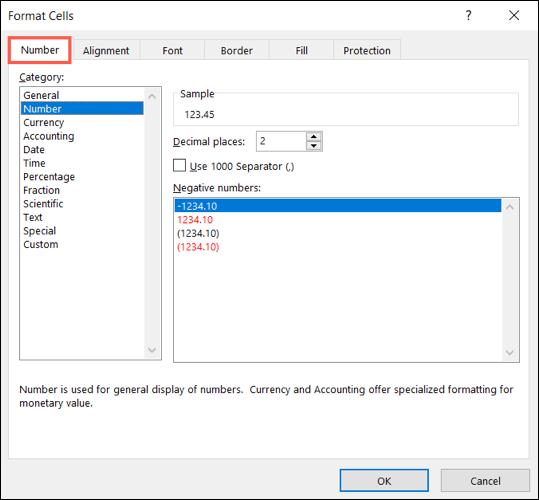Viewport: 539px width, 500px height.
Task: Pick red (1234.10) in parentheses format
Action: coord(338,247)
